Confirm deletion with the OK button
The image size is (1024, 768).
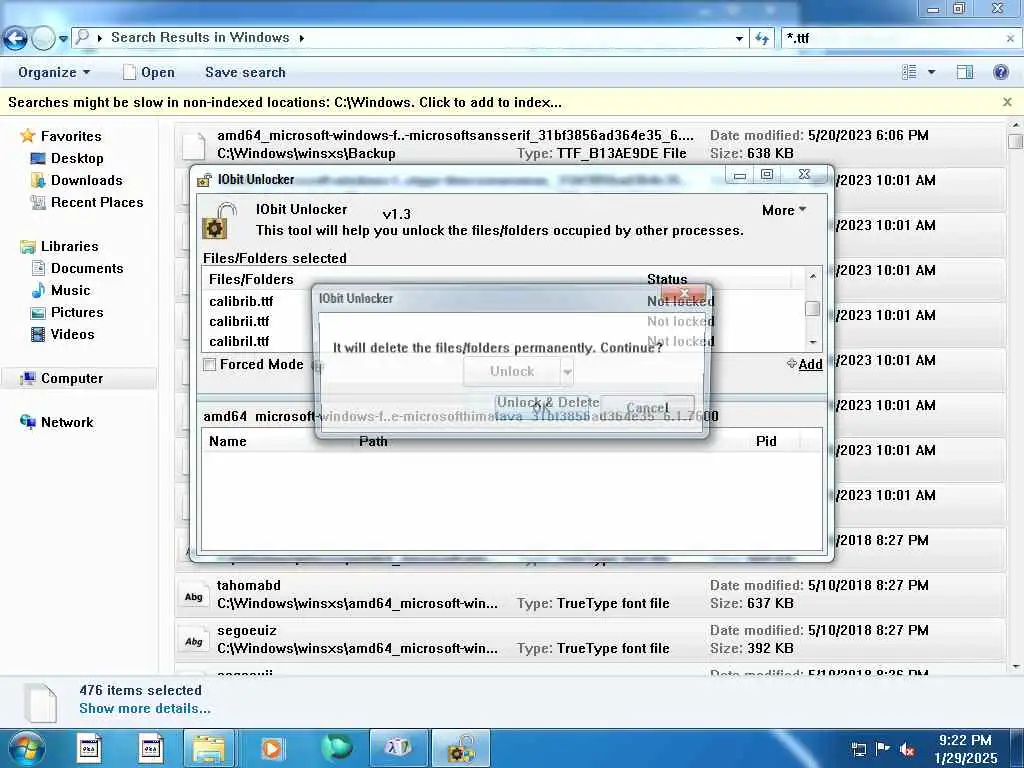[542, 408]
